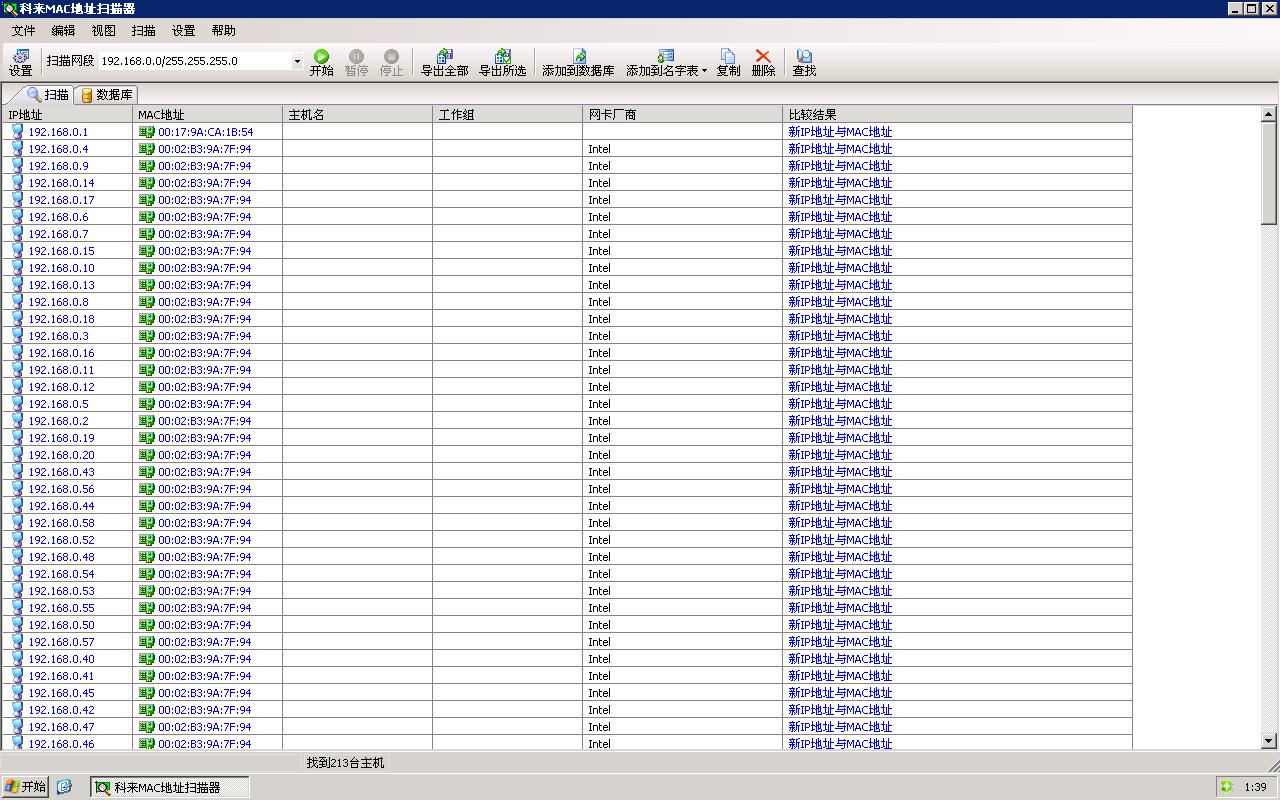Screen dimensions: 1280x800
Task: Open the Windows 开始 start button
Action: point(25,787)
